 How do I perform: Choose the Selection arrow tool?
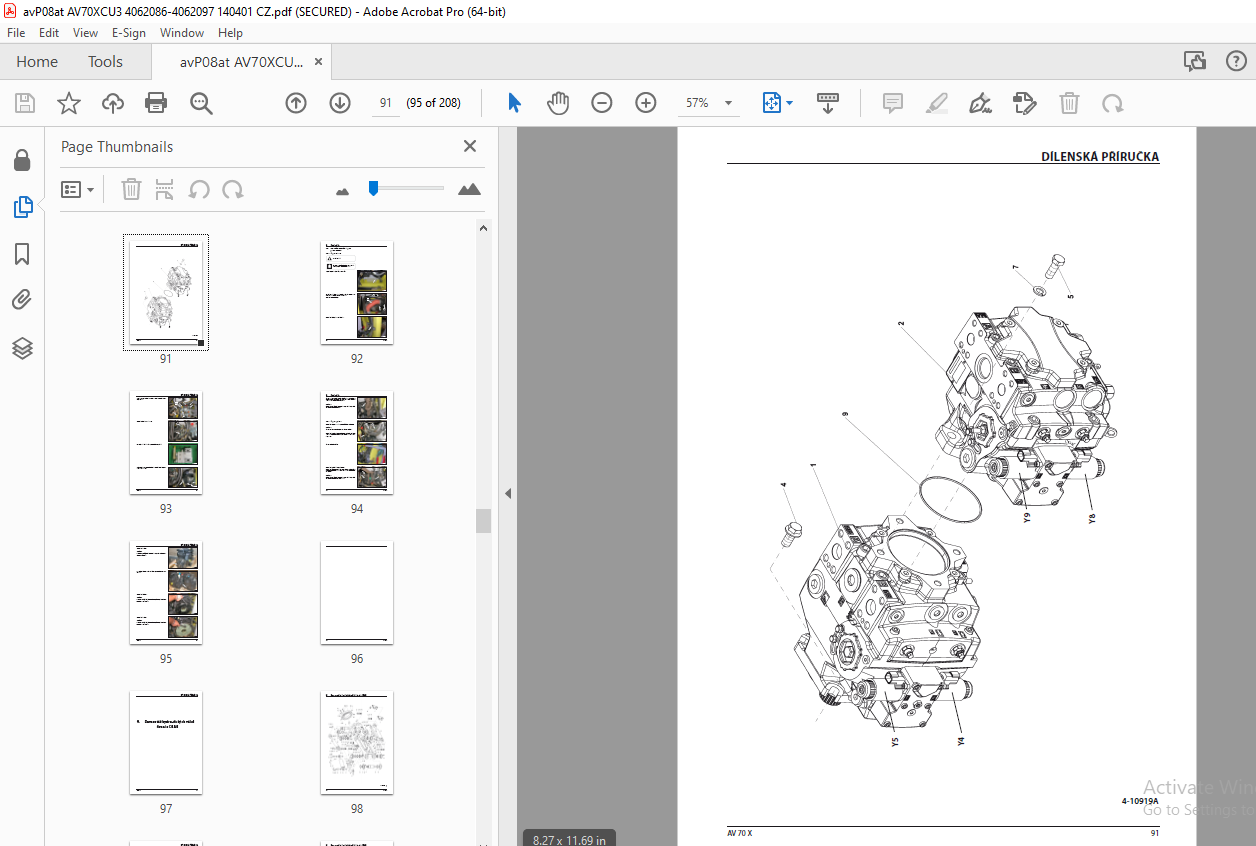(x=514, y=103)
